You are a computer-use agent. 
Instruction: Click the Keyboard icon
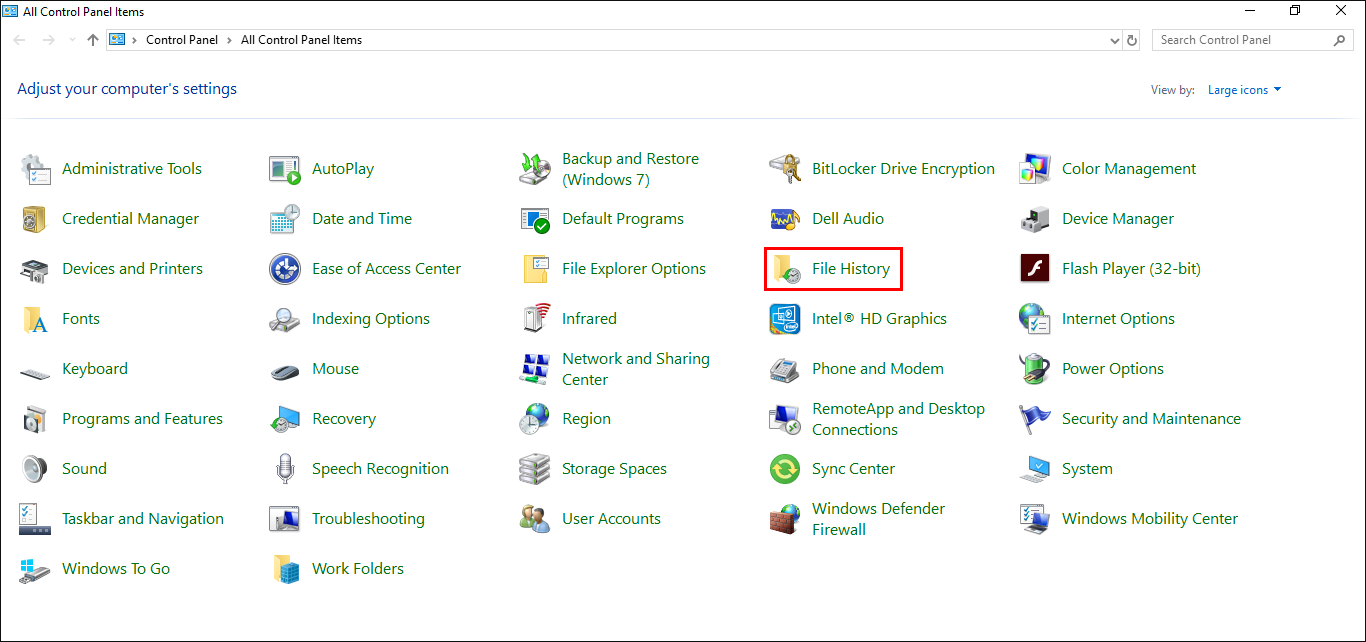[35, 372]
